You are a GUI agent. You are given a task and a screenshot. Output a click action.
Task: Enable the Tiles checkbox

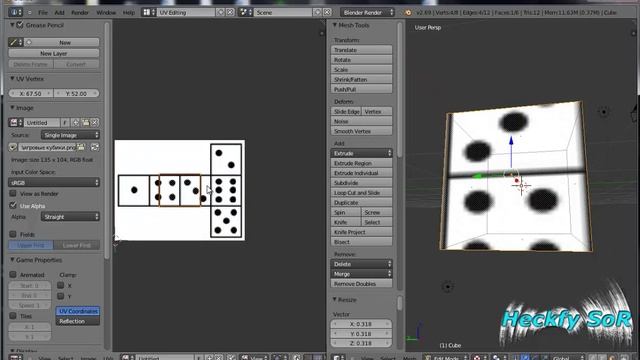click(13, 316)
